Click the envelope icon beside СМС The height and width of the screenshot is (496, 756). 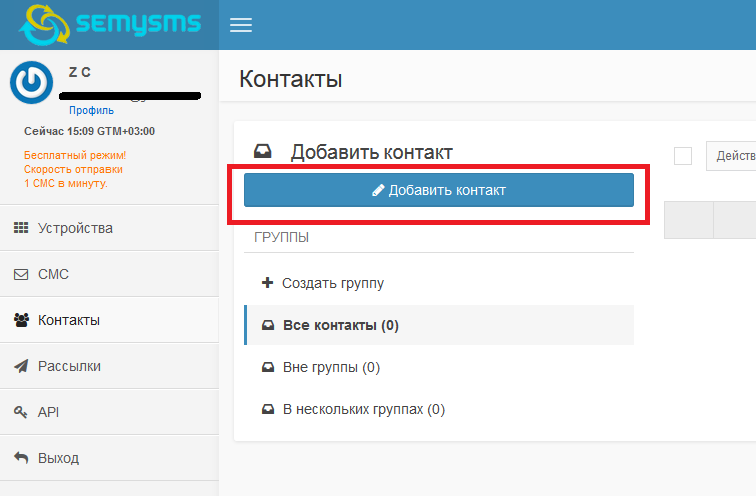pyautogui.click(x=20, y=274)
